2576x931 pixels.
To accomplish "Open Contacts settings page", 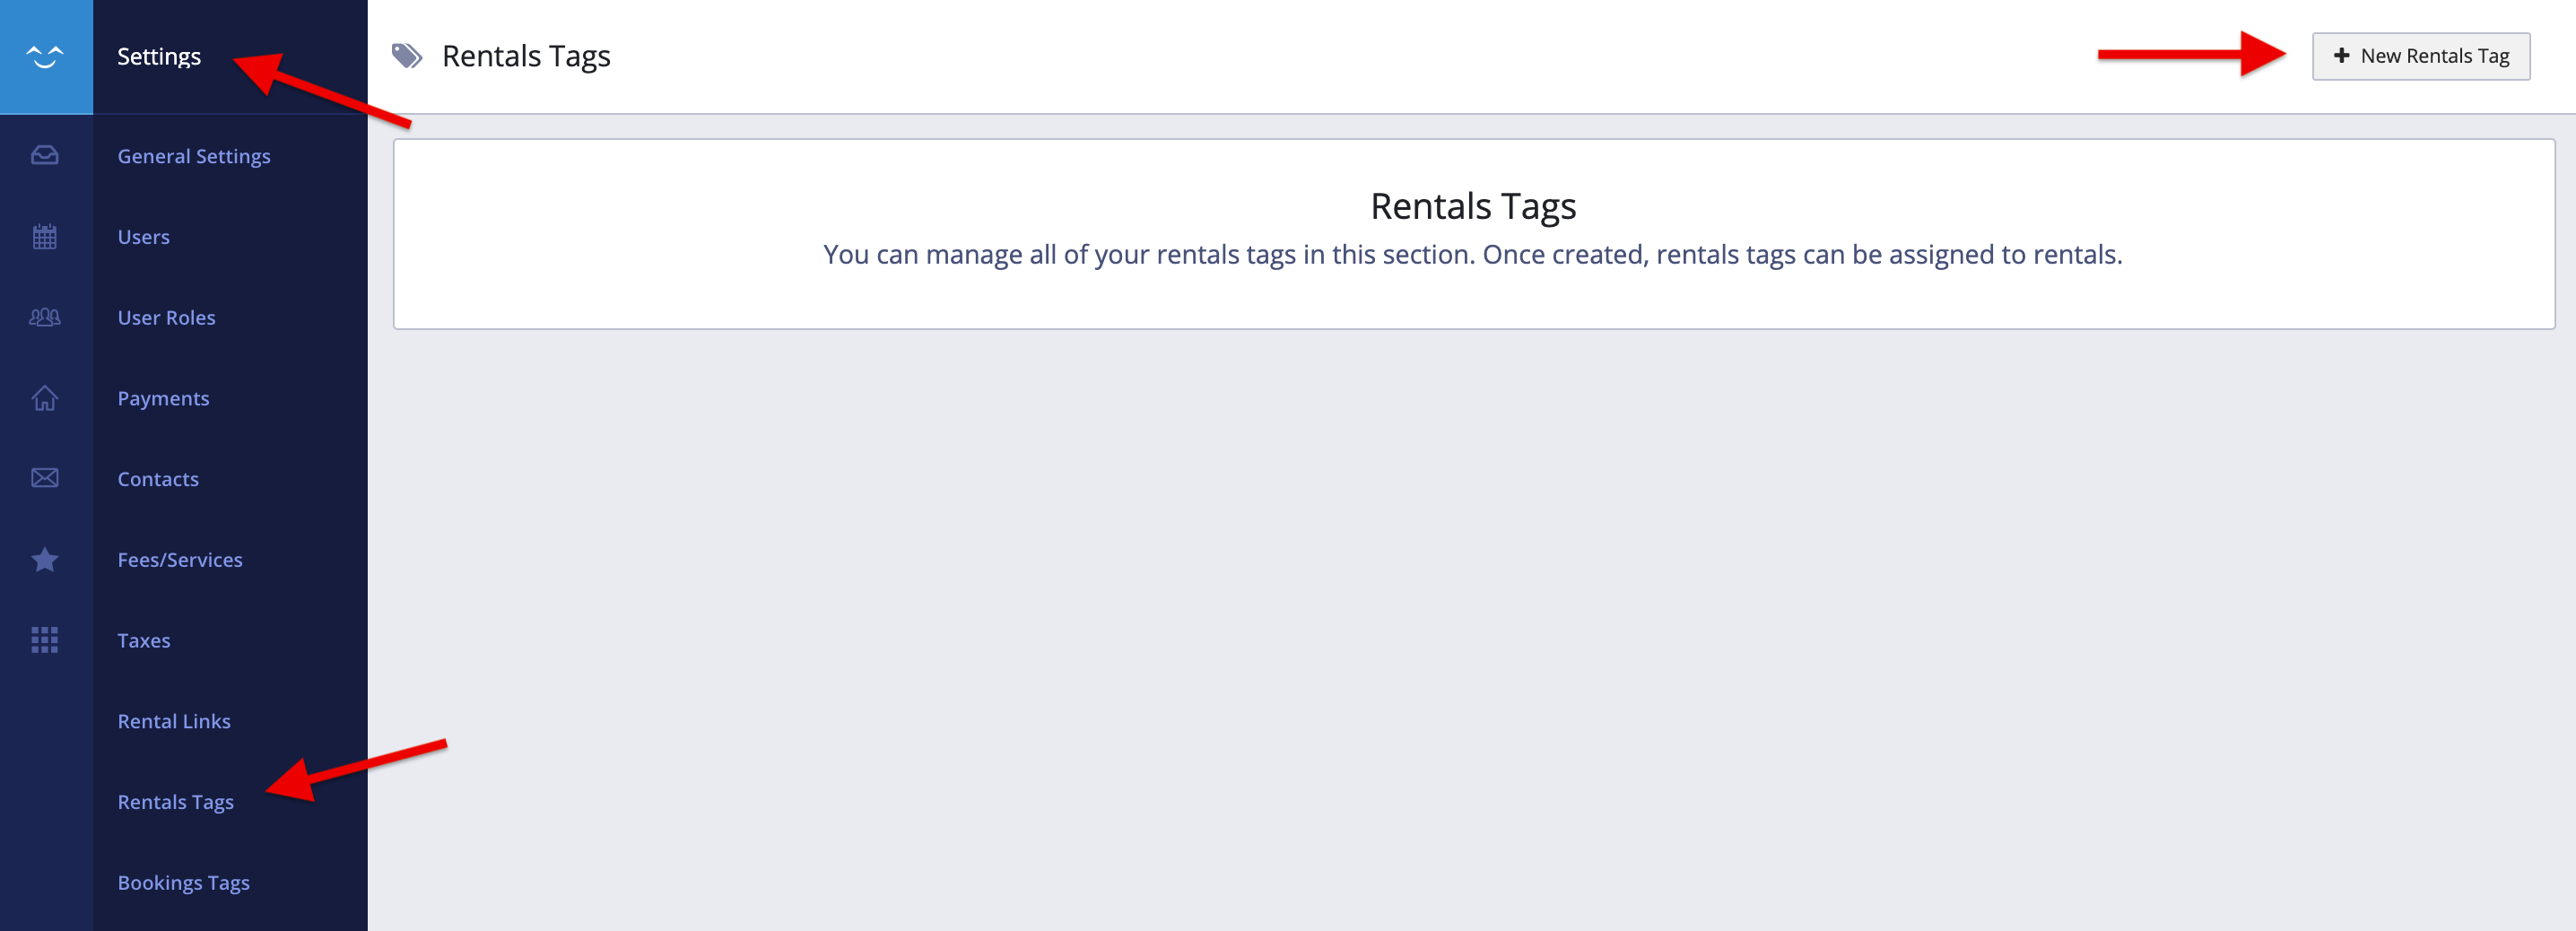I will (x=158, y=479).
